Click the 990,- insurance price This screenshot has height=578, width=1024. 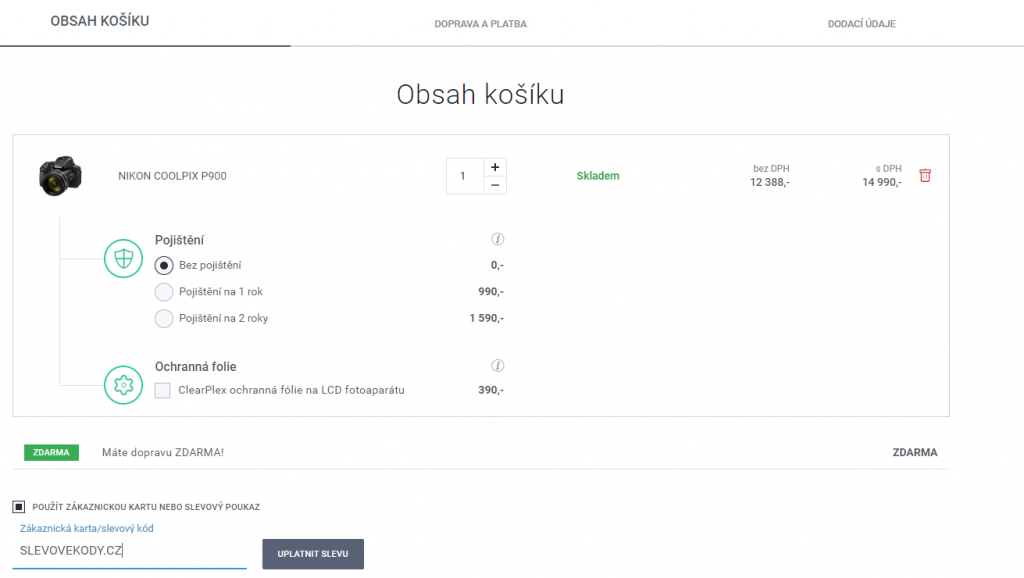(x=491, y=291)
